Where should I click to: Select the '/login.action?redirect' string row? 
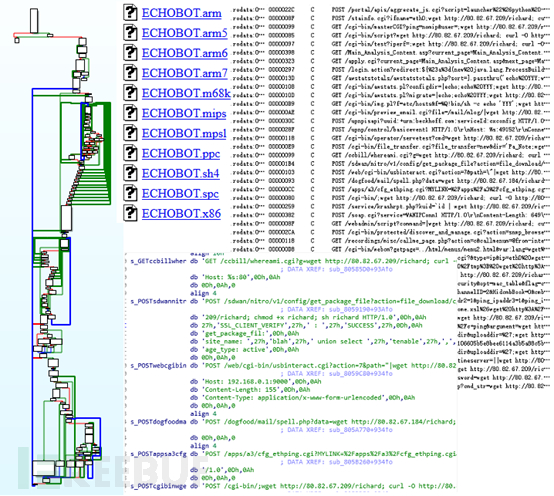click(391, 70)
